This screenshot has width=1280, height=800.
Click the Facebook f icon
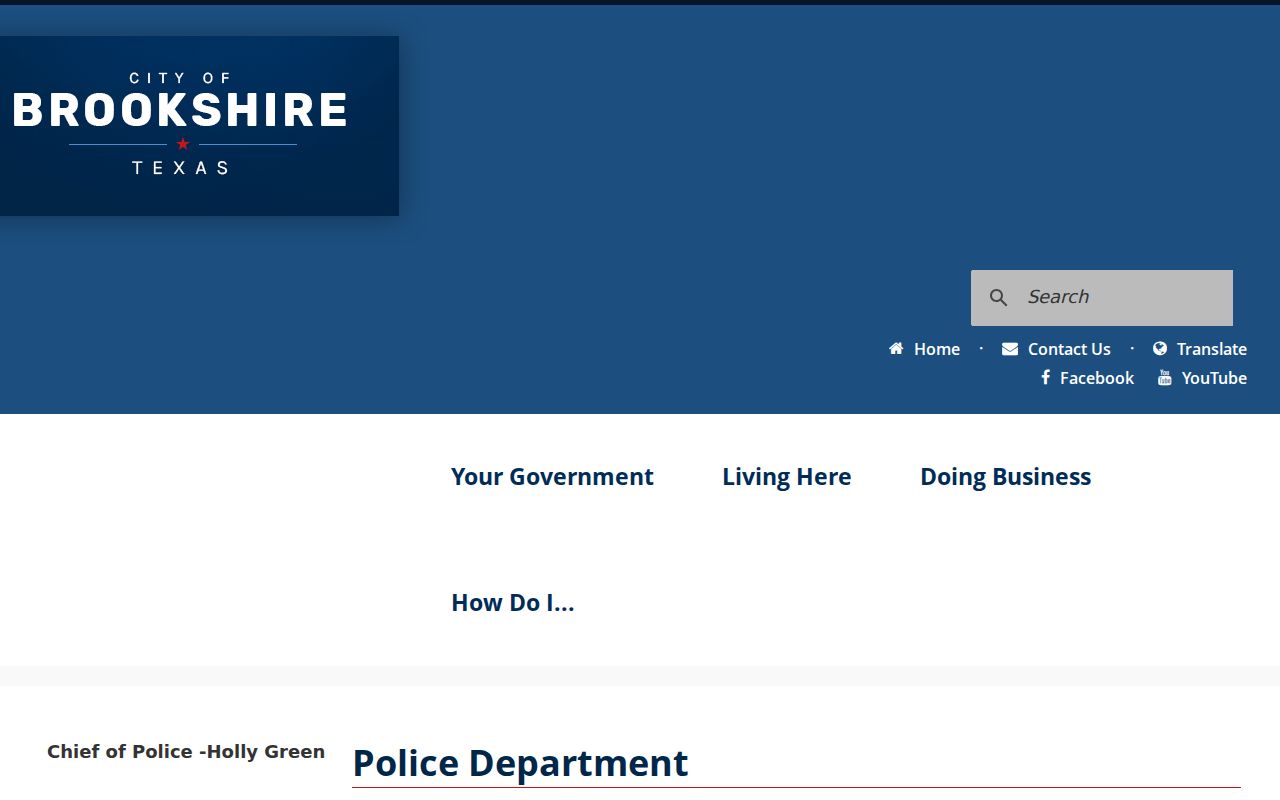pyautogui.click(x=1046, y=377)
